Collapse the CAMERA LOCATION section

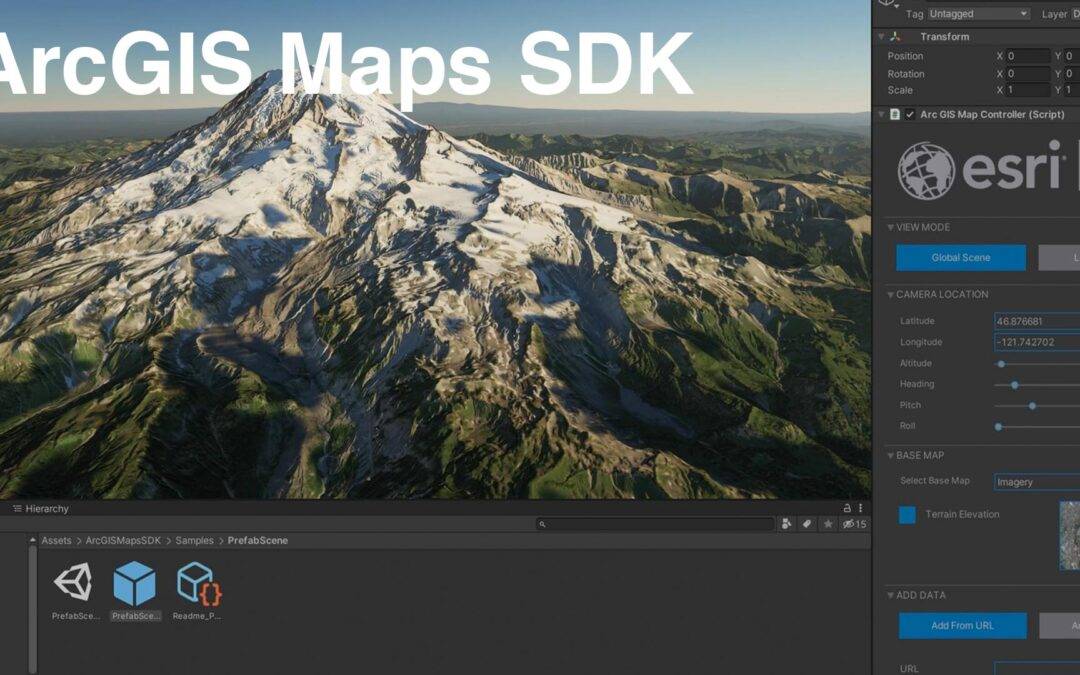click(891, 295)
